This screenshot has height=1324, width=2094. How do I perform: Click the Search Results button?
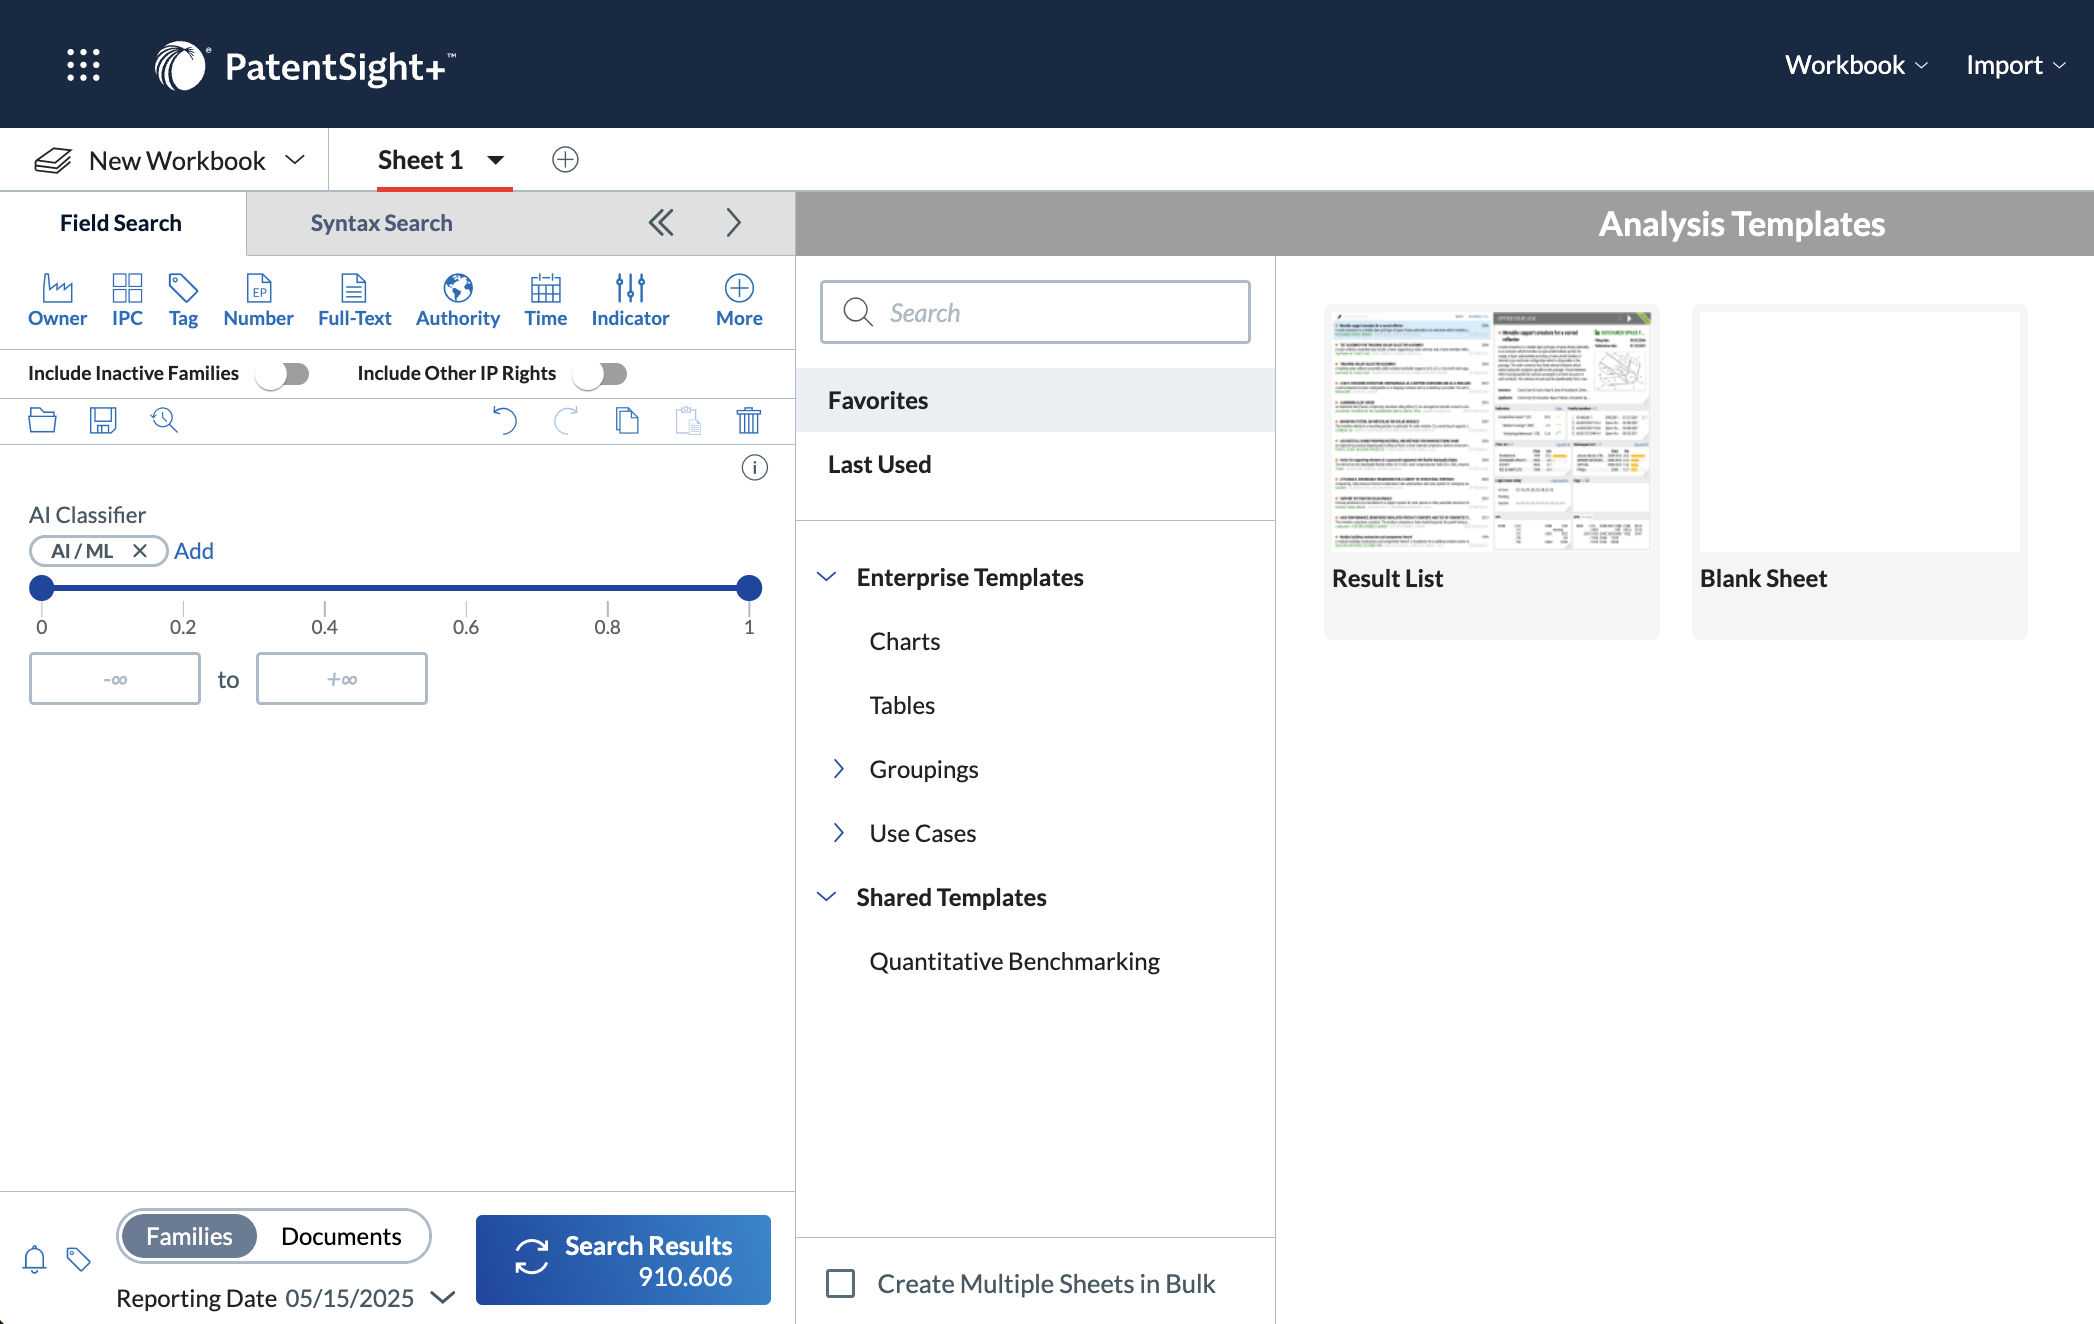point(622,1259)
